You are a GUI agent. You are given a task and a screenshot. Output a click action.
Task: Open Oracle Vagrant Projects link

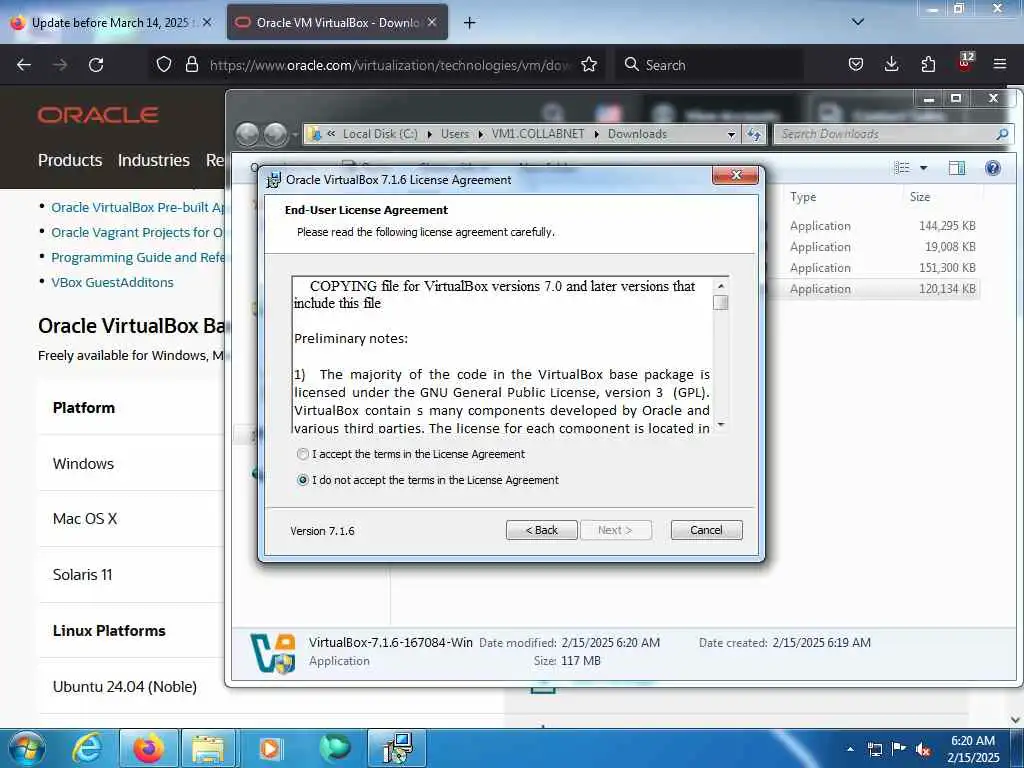pyautogui.click(x=137, y=233)
